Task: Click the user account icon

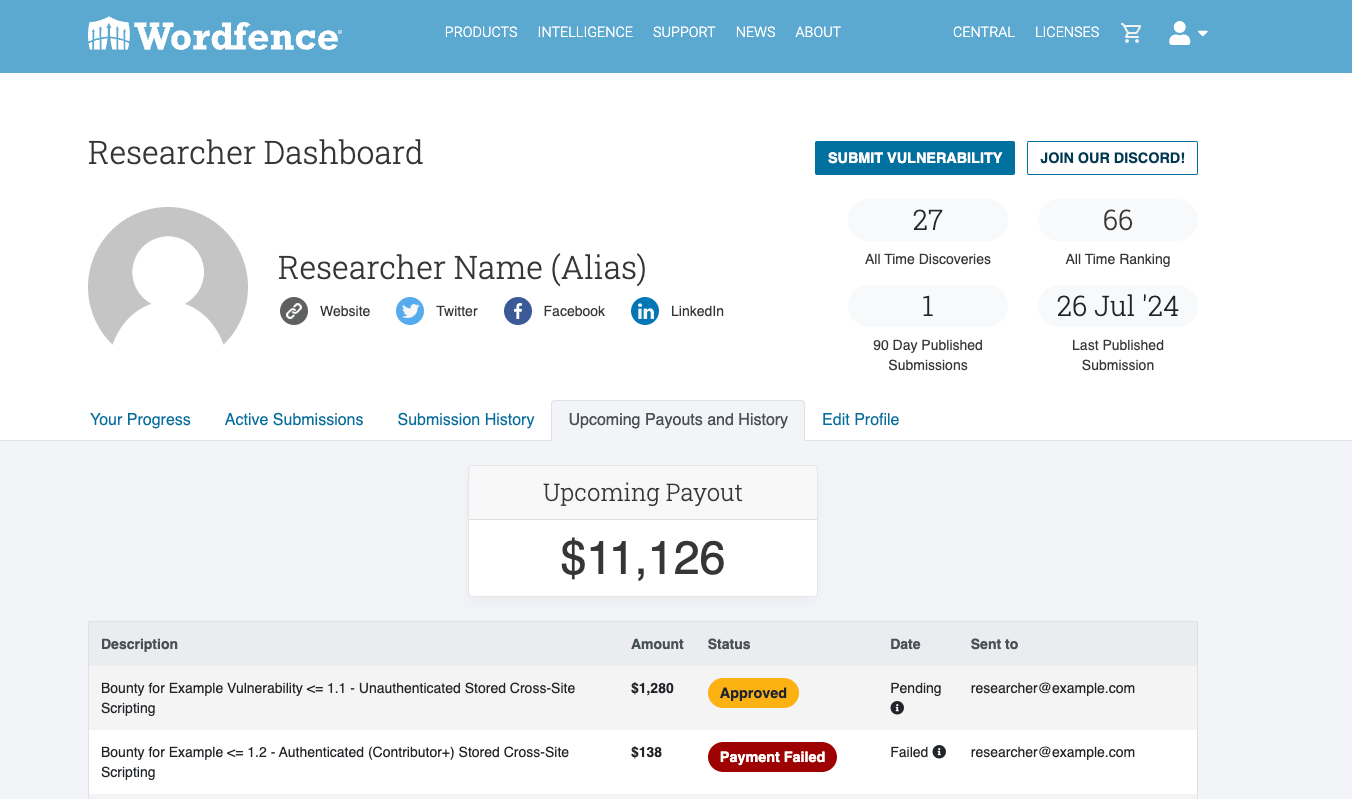Action: tap(1179, 33)
